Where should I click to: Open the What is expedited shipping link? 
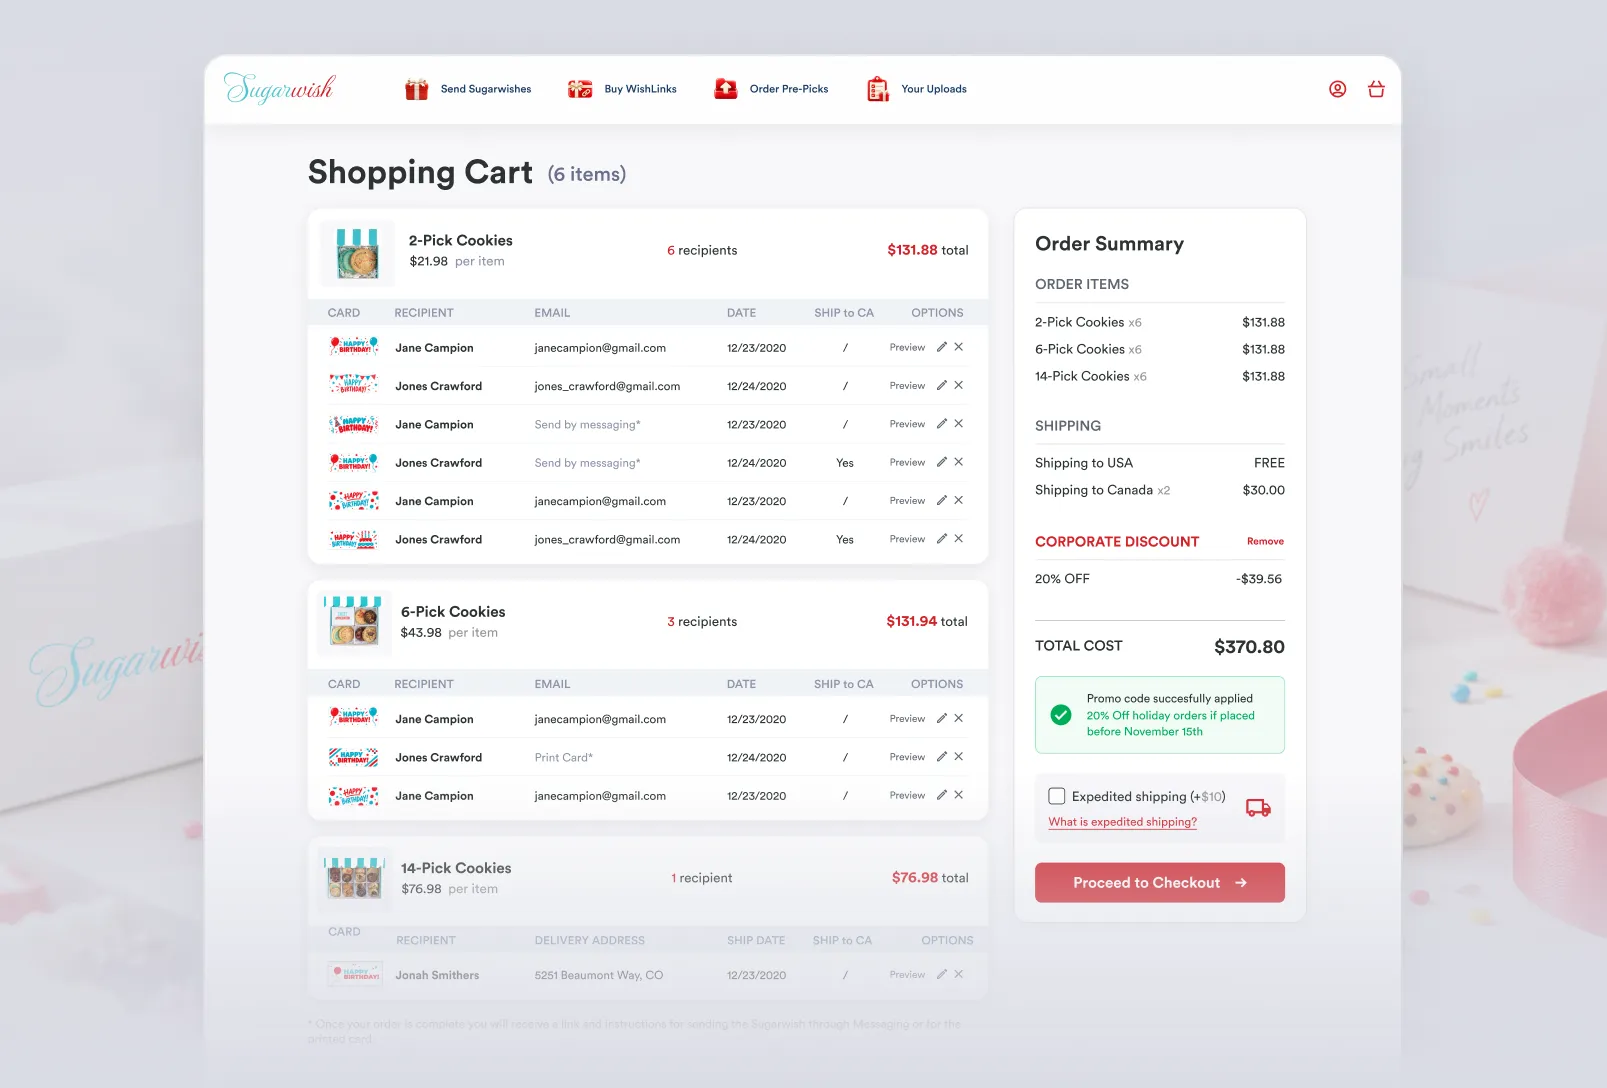[x=1122, y=822]
